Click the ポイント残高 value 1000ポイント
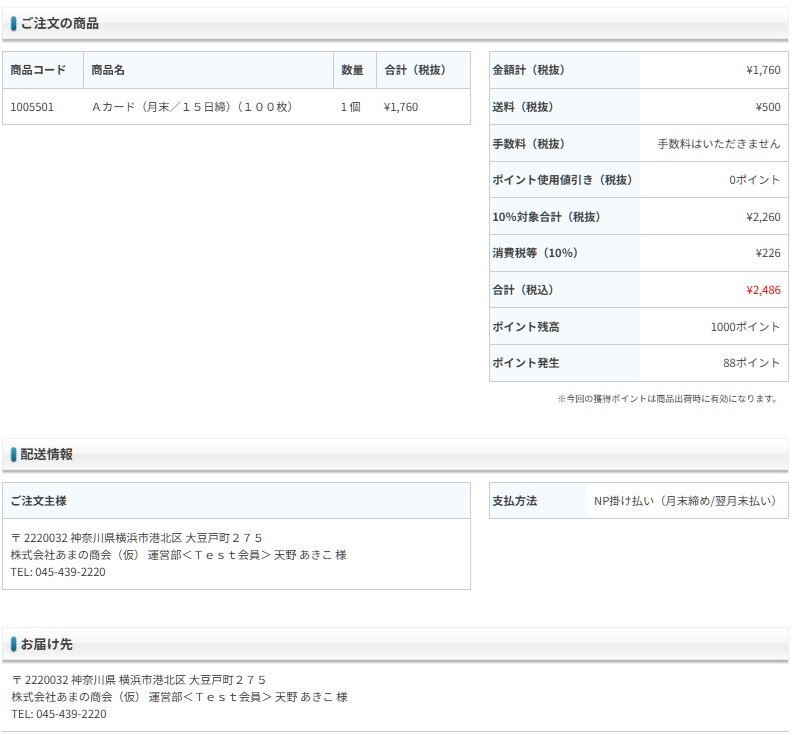 (745, 327)
